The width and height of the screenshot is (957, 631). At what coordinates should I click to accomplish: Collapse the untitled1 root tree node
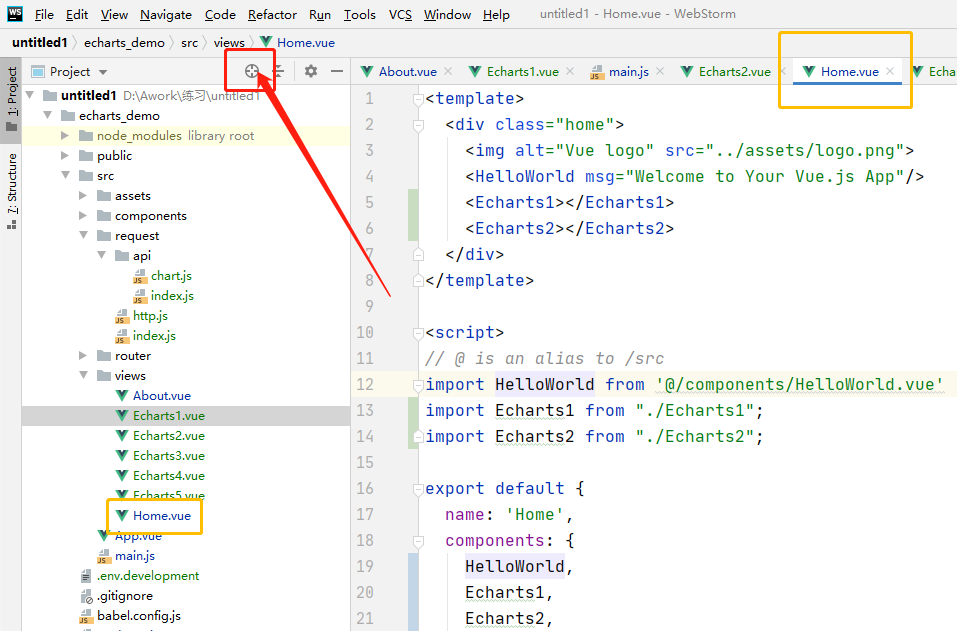point(29,95)
